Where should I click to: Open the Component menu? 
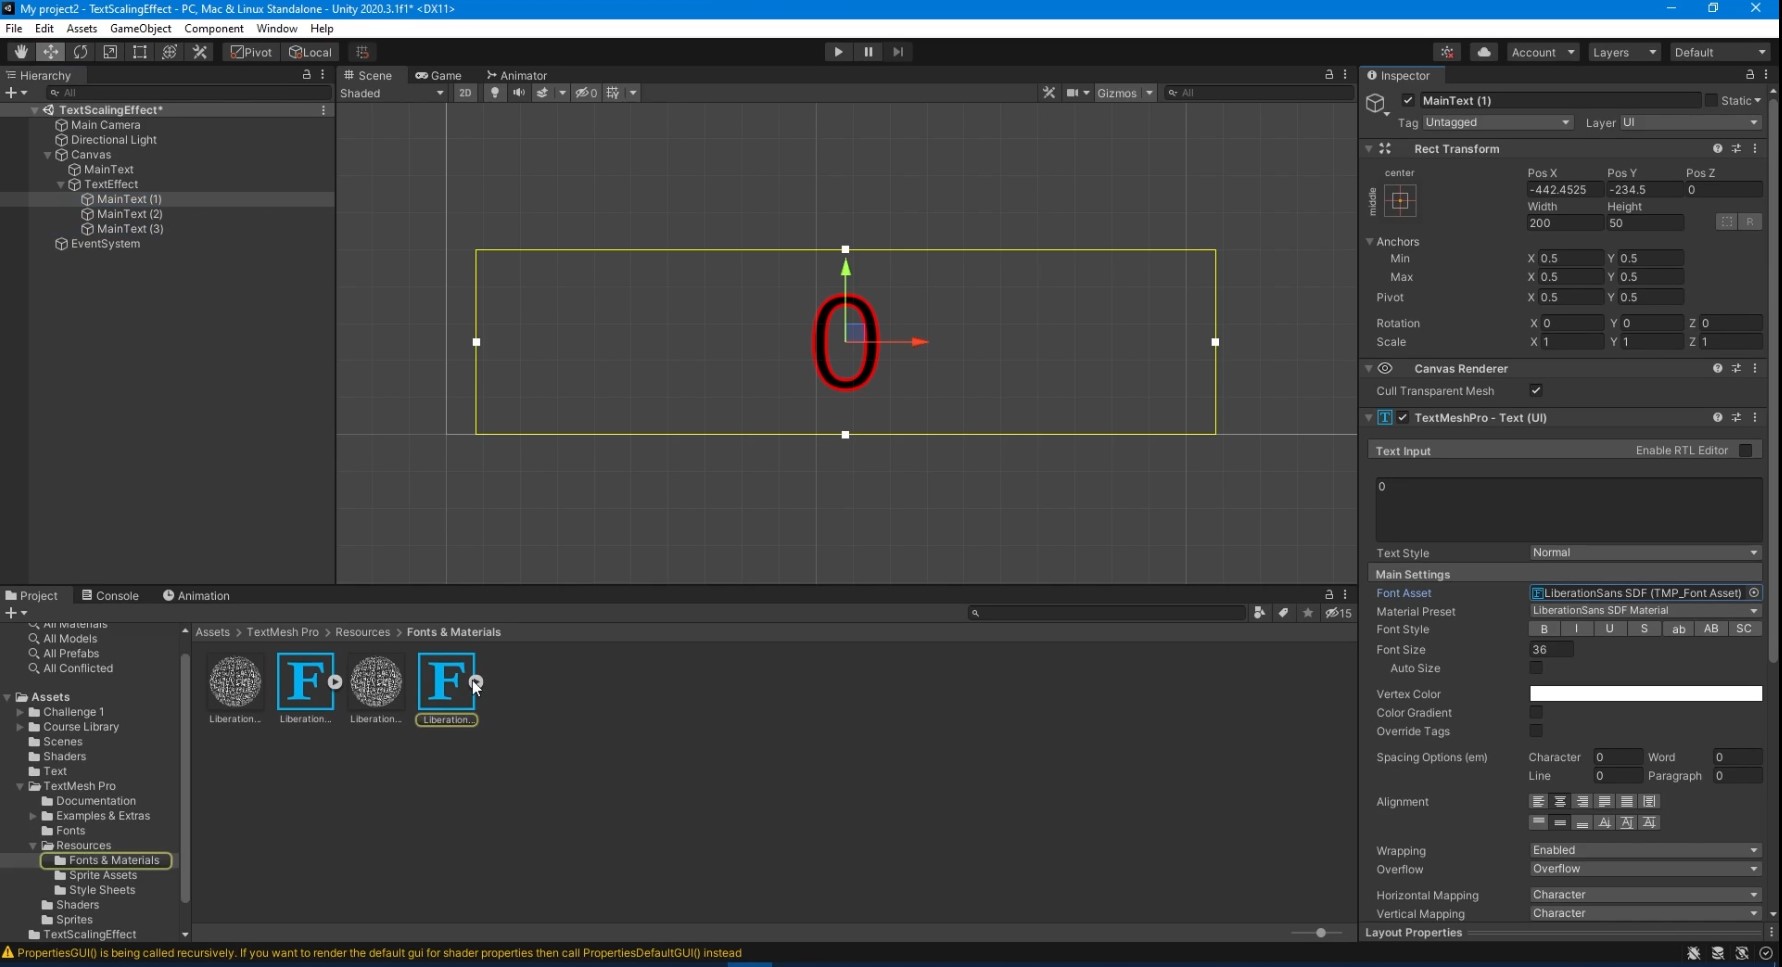[x=214, y=29]
